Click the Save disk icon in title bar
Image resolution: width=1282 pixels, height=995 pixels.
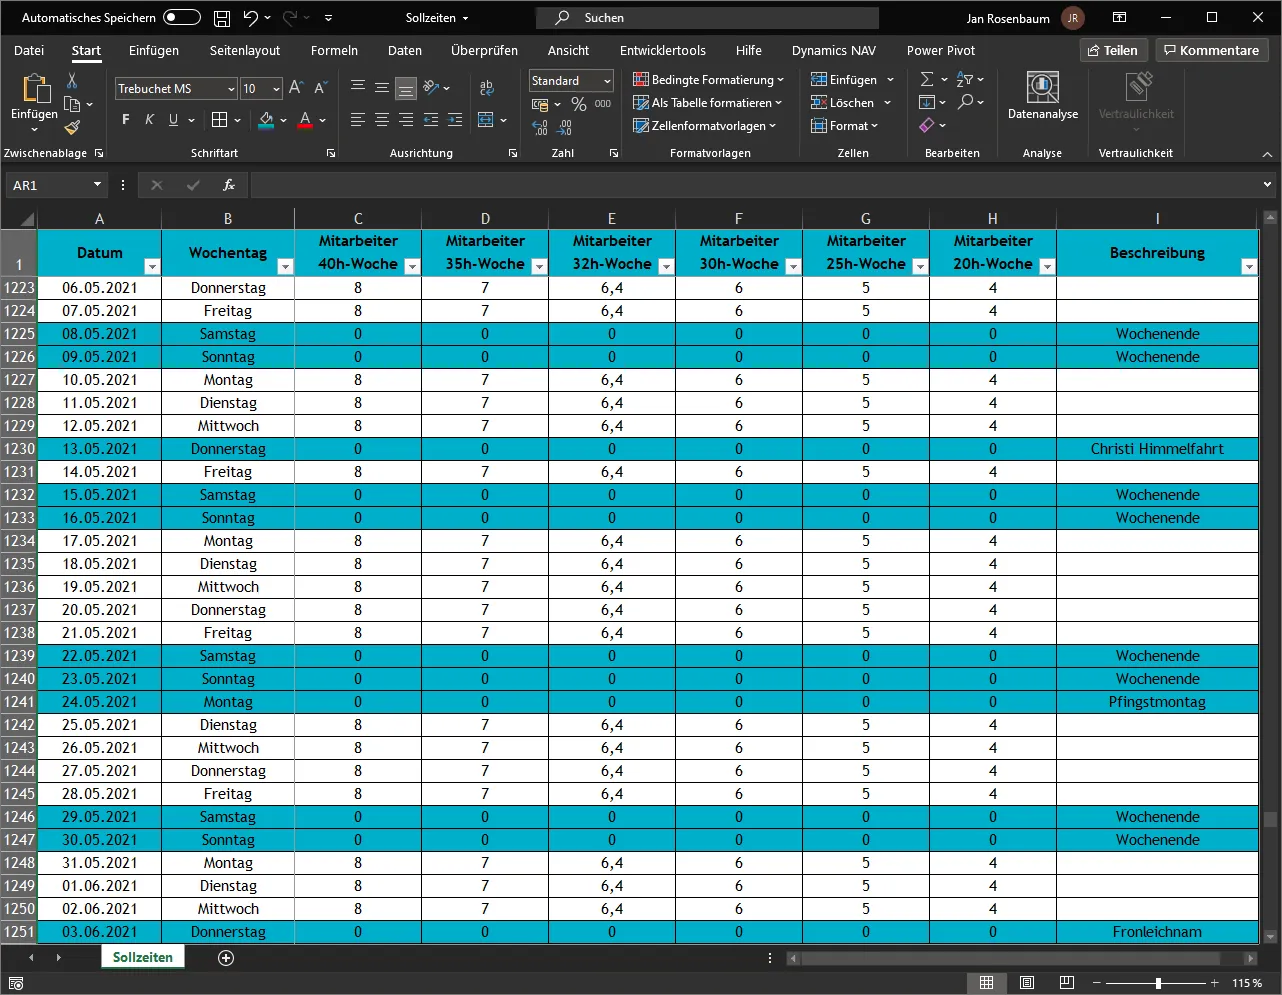click(x=222, y=18)
